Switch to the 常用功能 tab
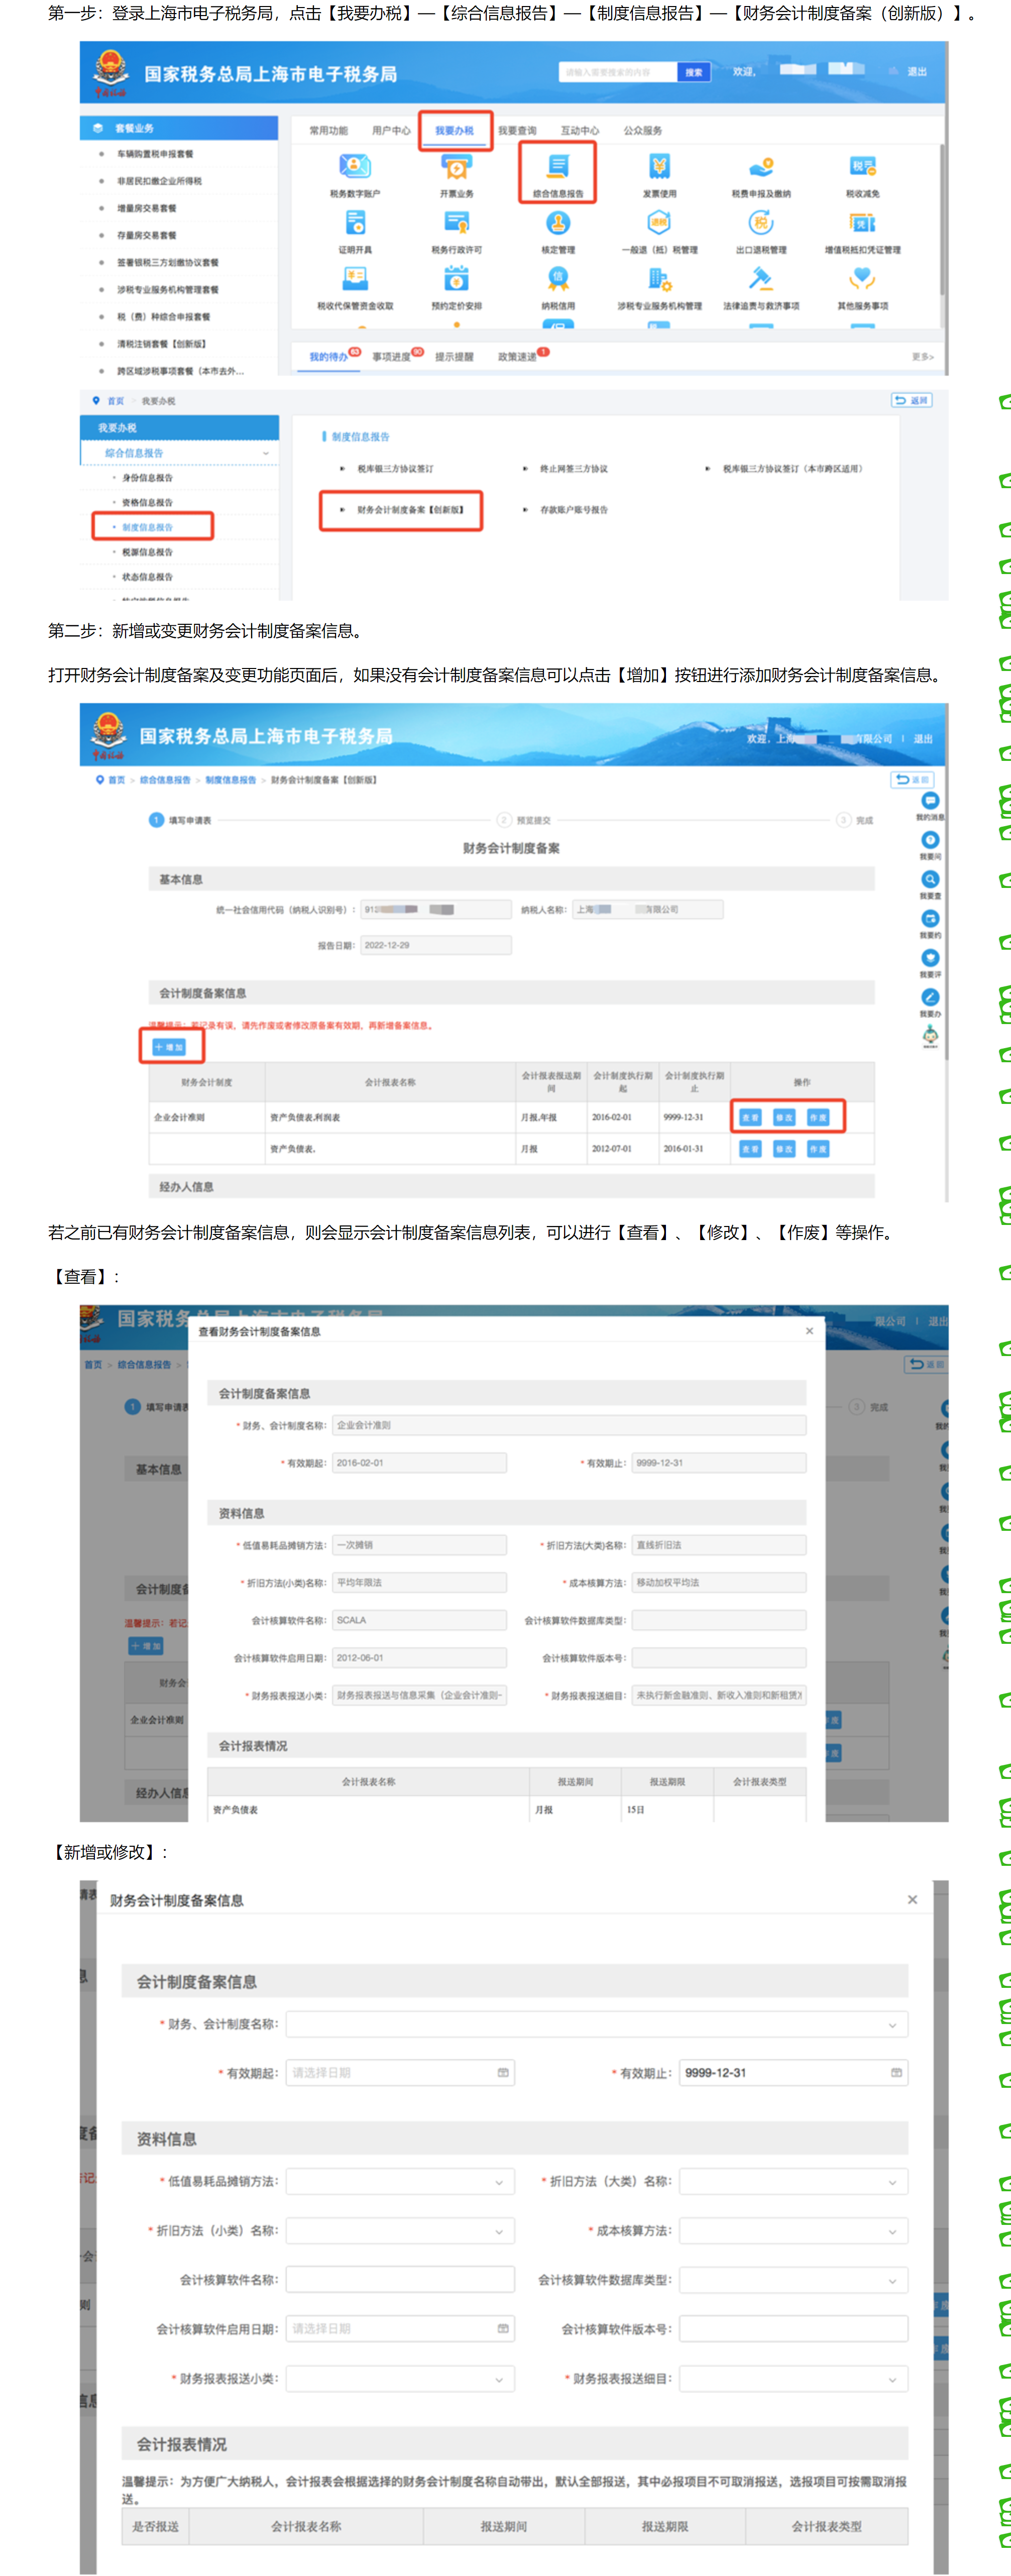Screen dimensions: 1011x2576 point(328,131)
